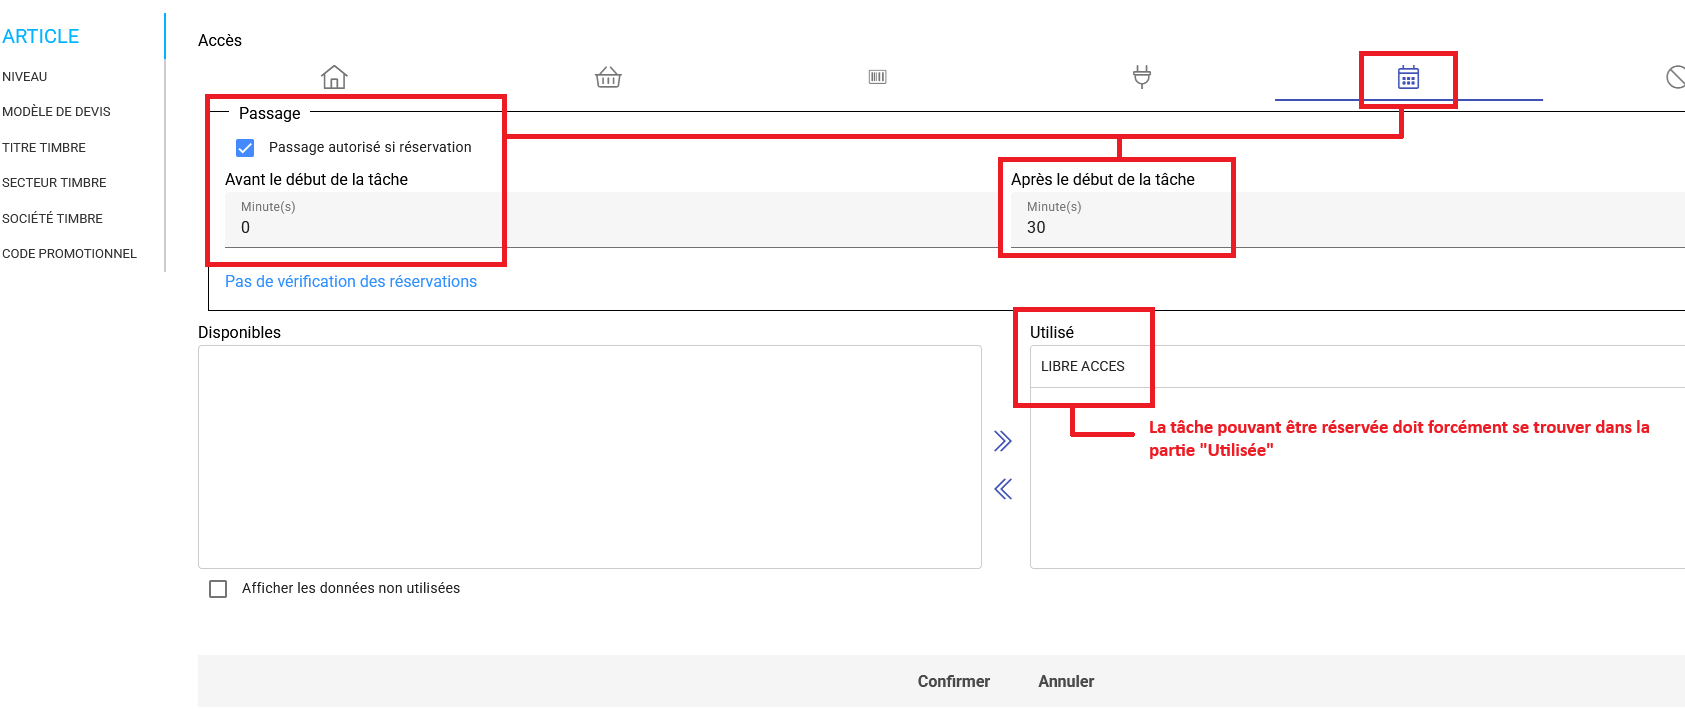The width and height of the screenshot is (1685, 709).
Task: Select the shopping basket tab icon
Action: point(608,77)
